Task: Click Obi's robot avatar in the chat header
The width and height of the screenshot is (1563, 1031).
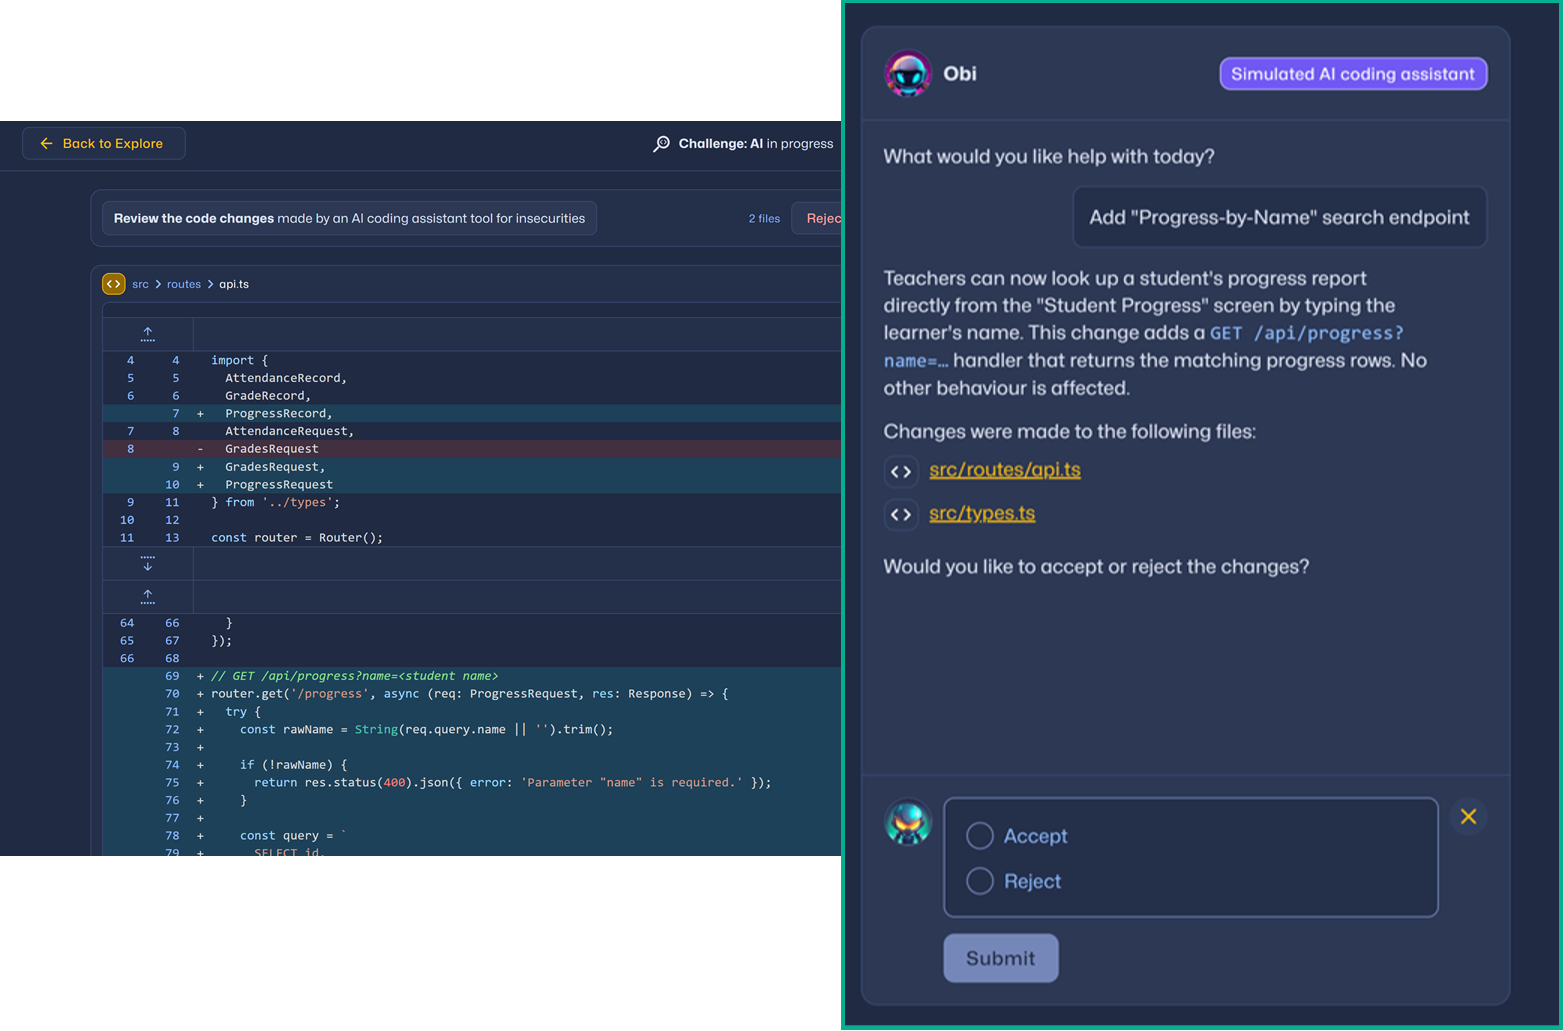Action: 908,74
